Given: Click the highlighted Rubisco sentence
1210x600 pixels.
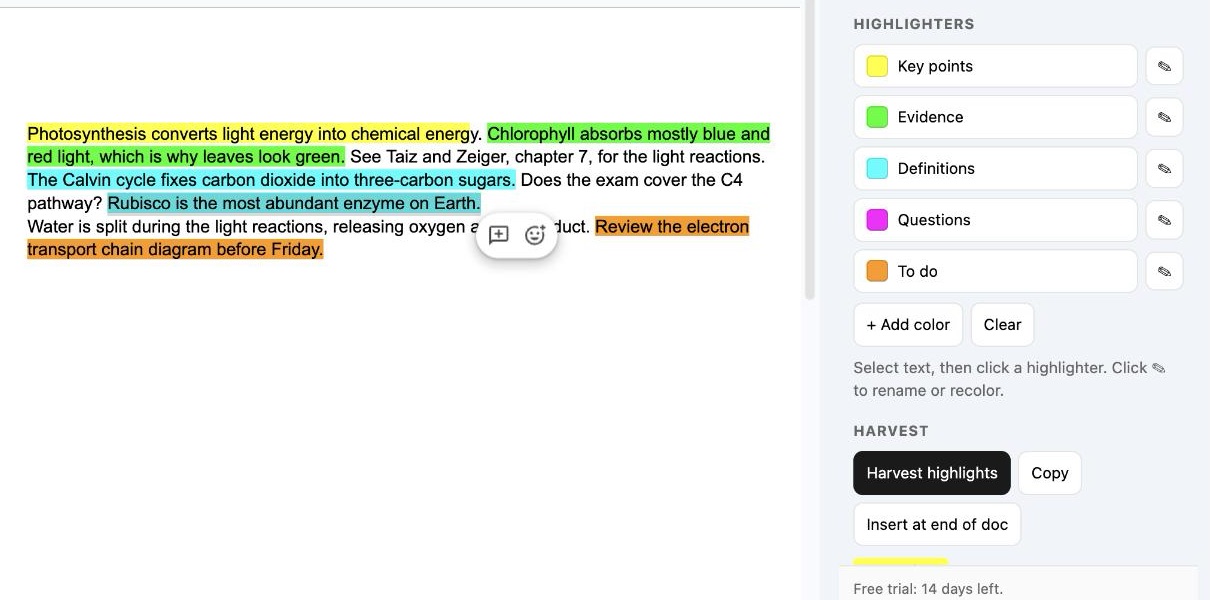Looking at the screenshot, I should click(x=294, y=203).
